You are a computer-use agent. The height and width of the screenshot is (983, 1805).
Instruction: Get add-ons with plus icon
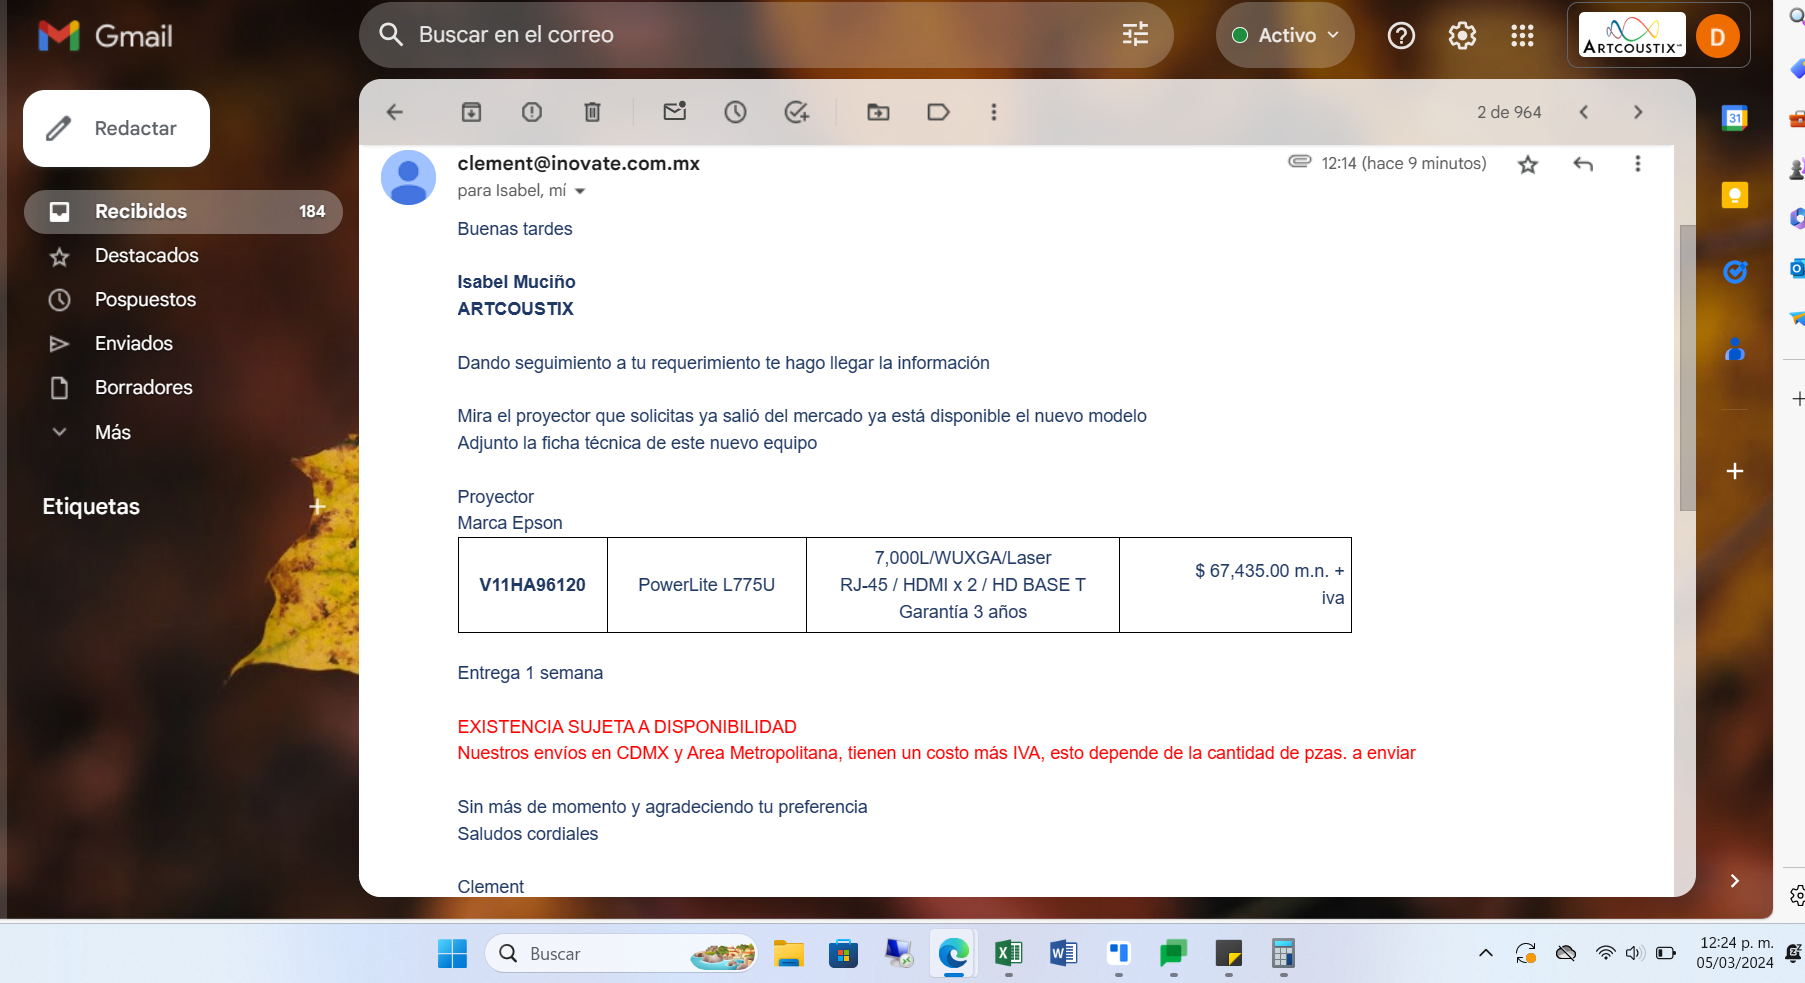point(1735,471)
